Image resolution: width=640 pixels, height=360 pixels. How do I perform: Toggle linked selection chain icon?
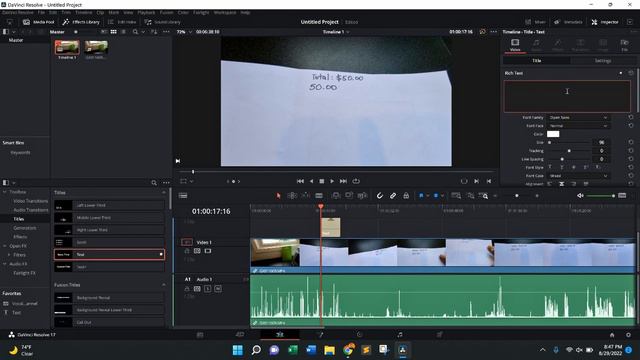pos(393,196)
